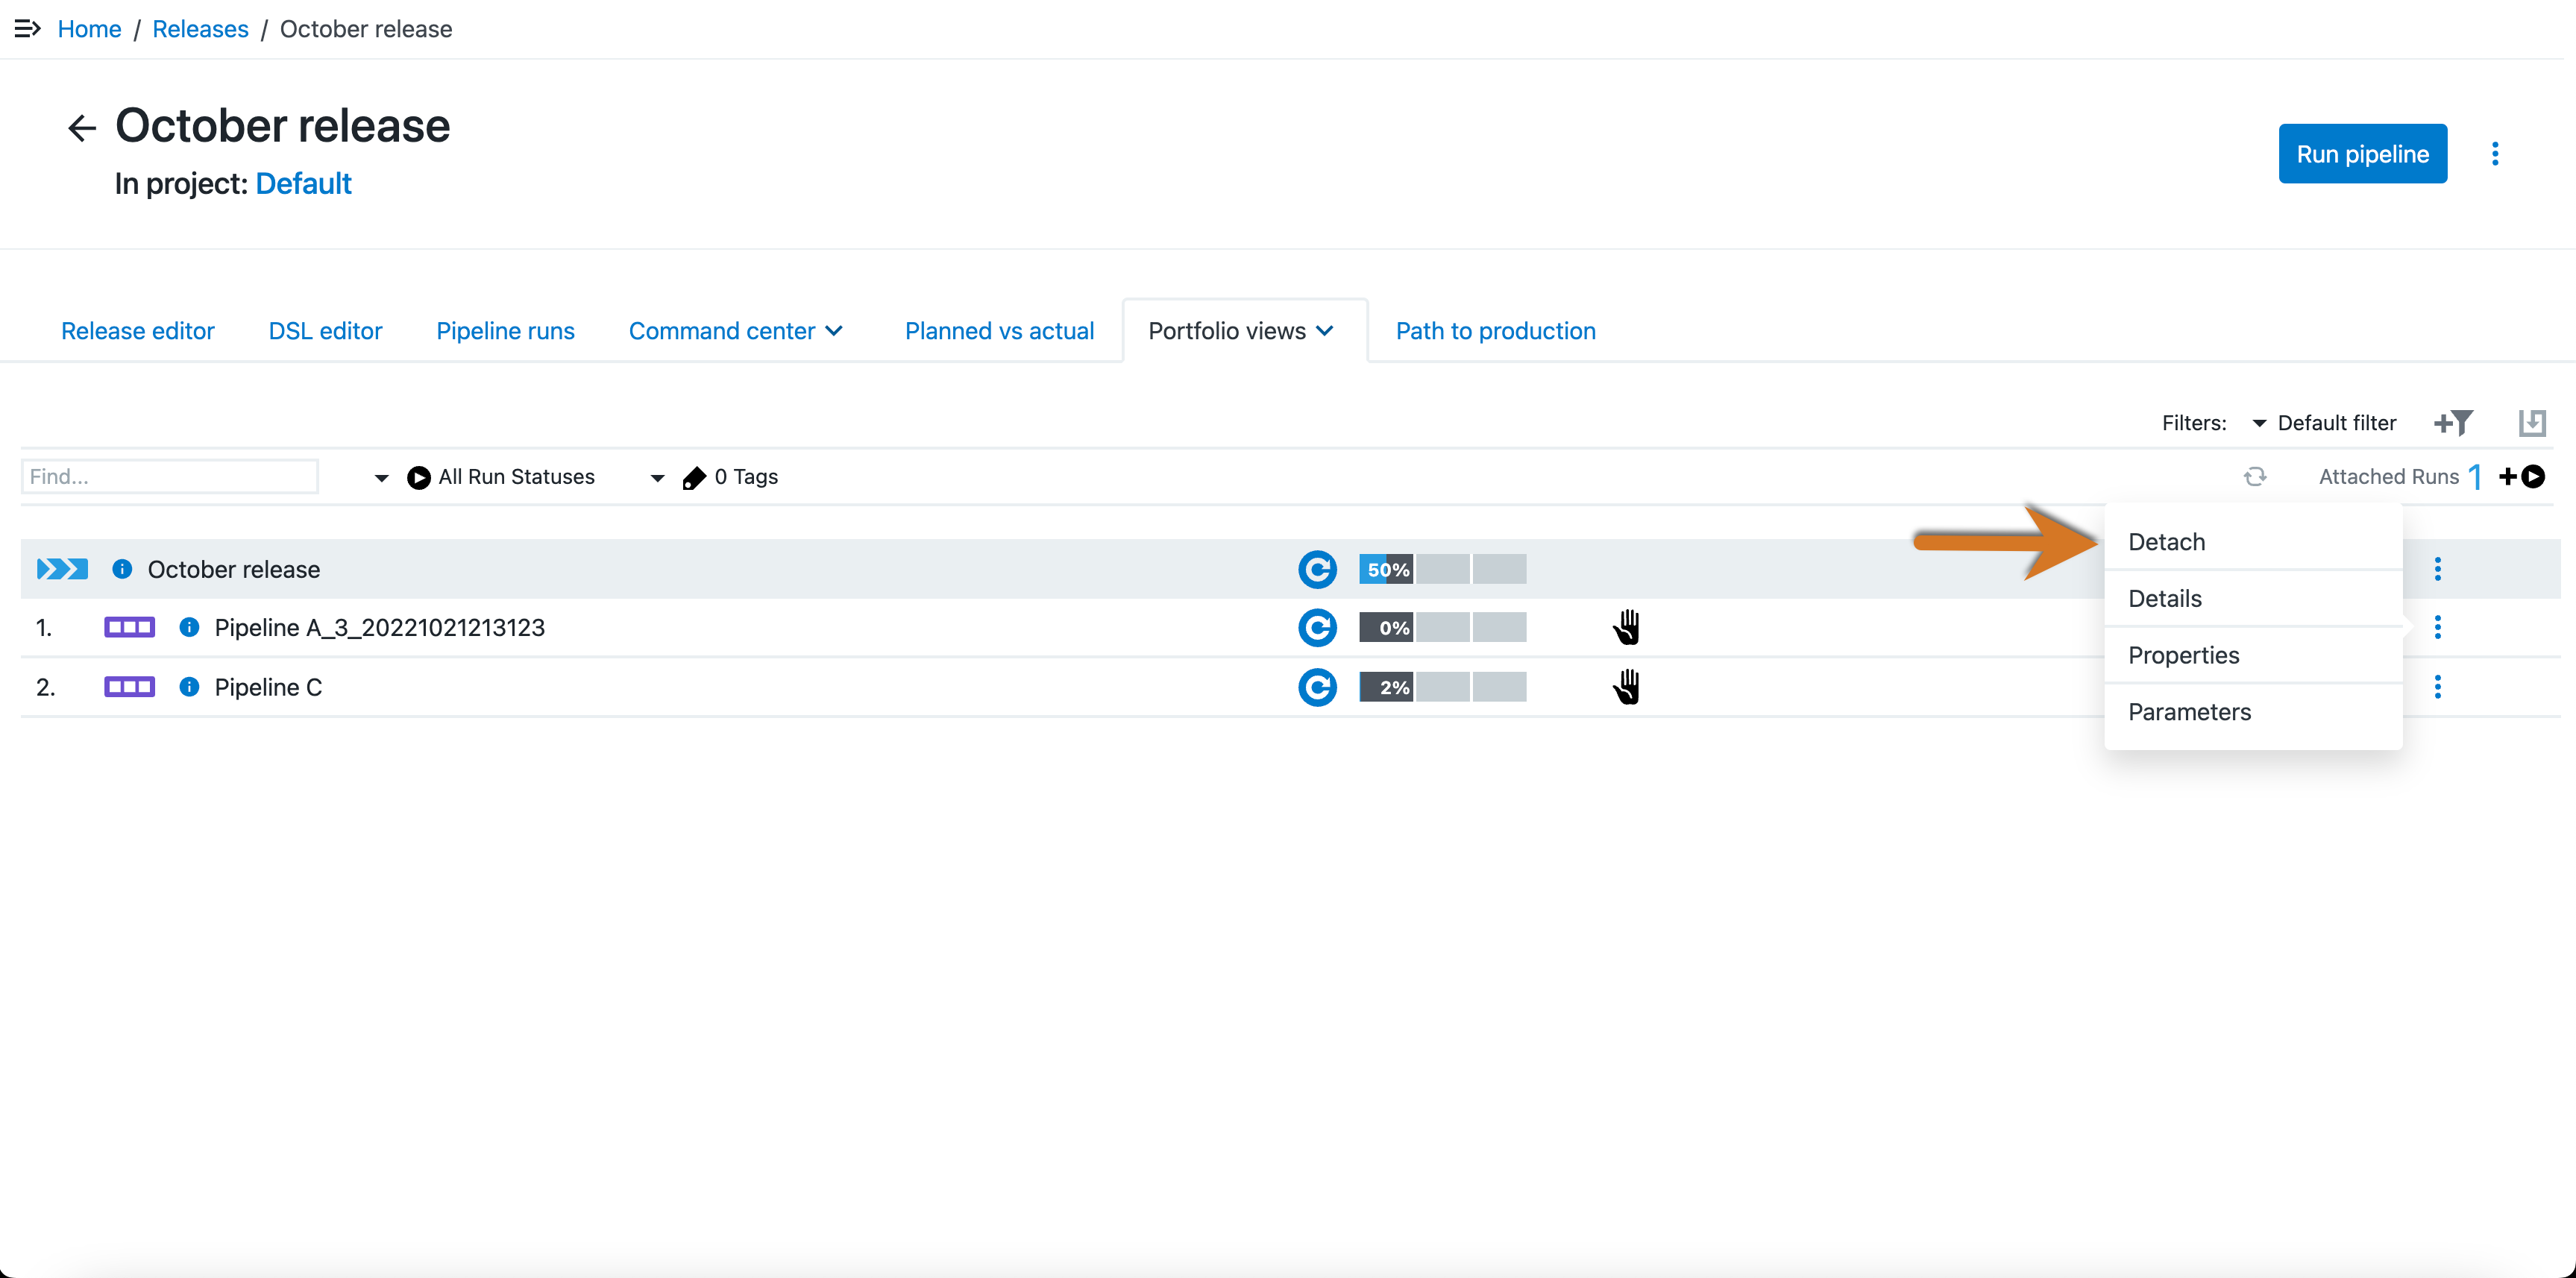
Task: Click the running status icon for Pipeline C
Action: [1317, 687]
